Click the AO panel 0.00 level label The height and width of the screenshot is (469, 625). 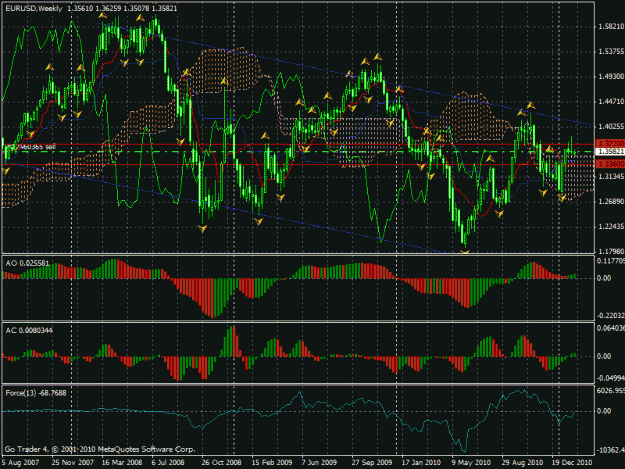tap(604, 278)
